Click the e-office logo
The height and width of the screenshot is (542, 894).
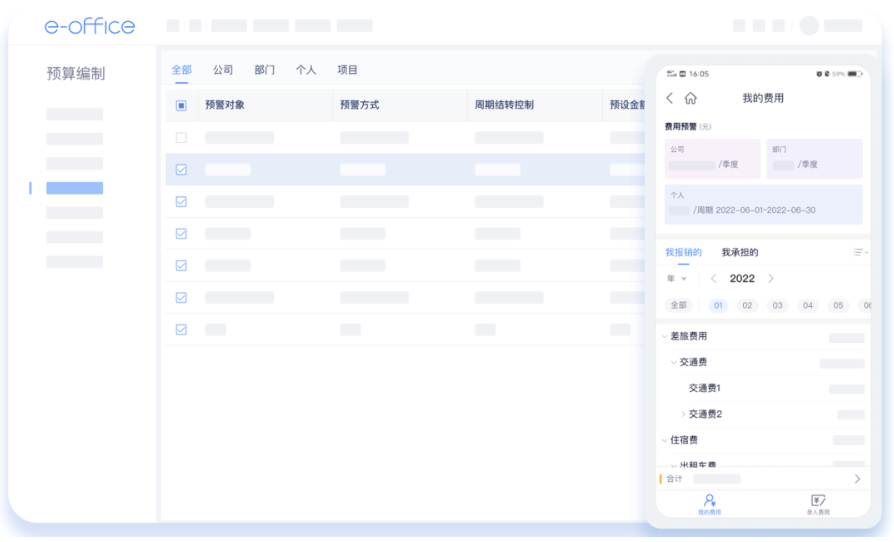90,27
